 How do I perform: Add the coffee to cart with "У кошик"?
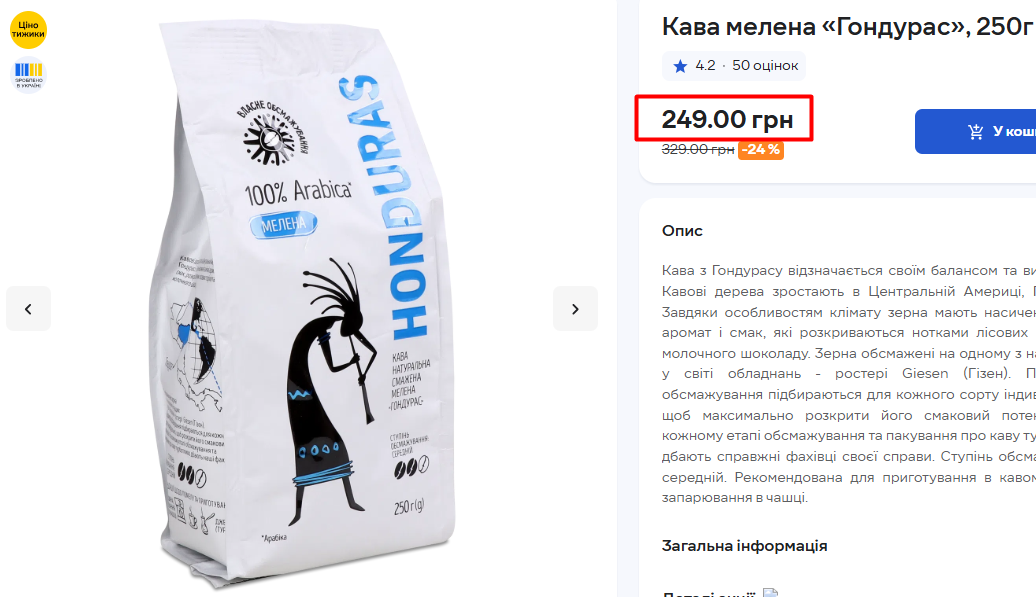[976, 131]
